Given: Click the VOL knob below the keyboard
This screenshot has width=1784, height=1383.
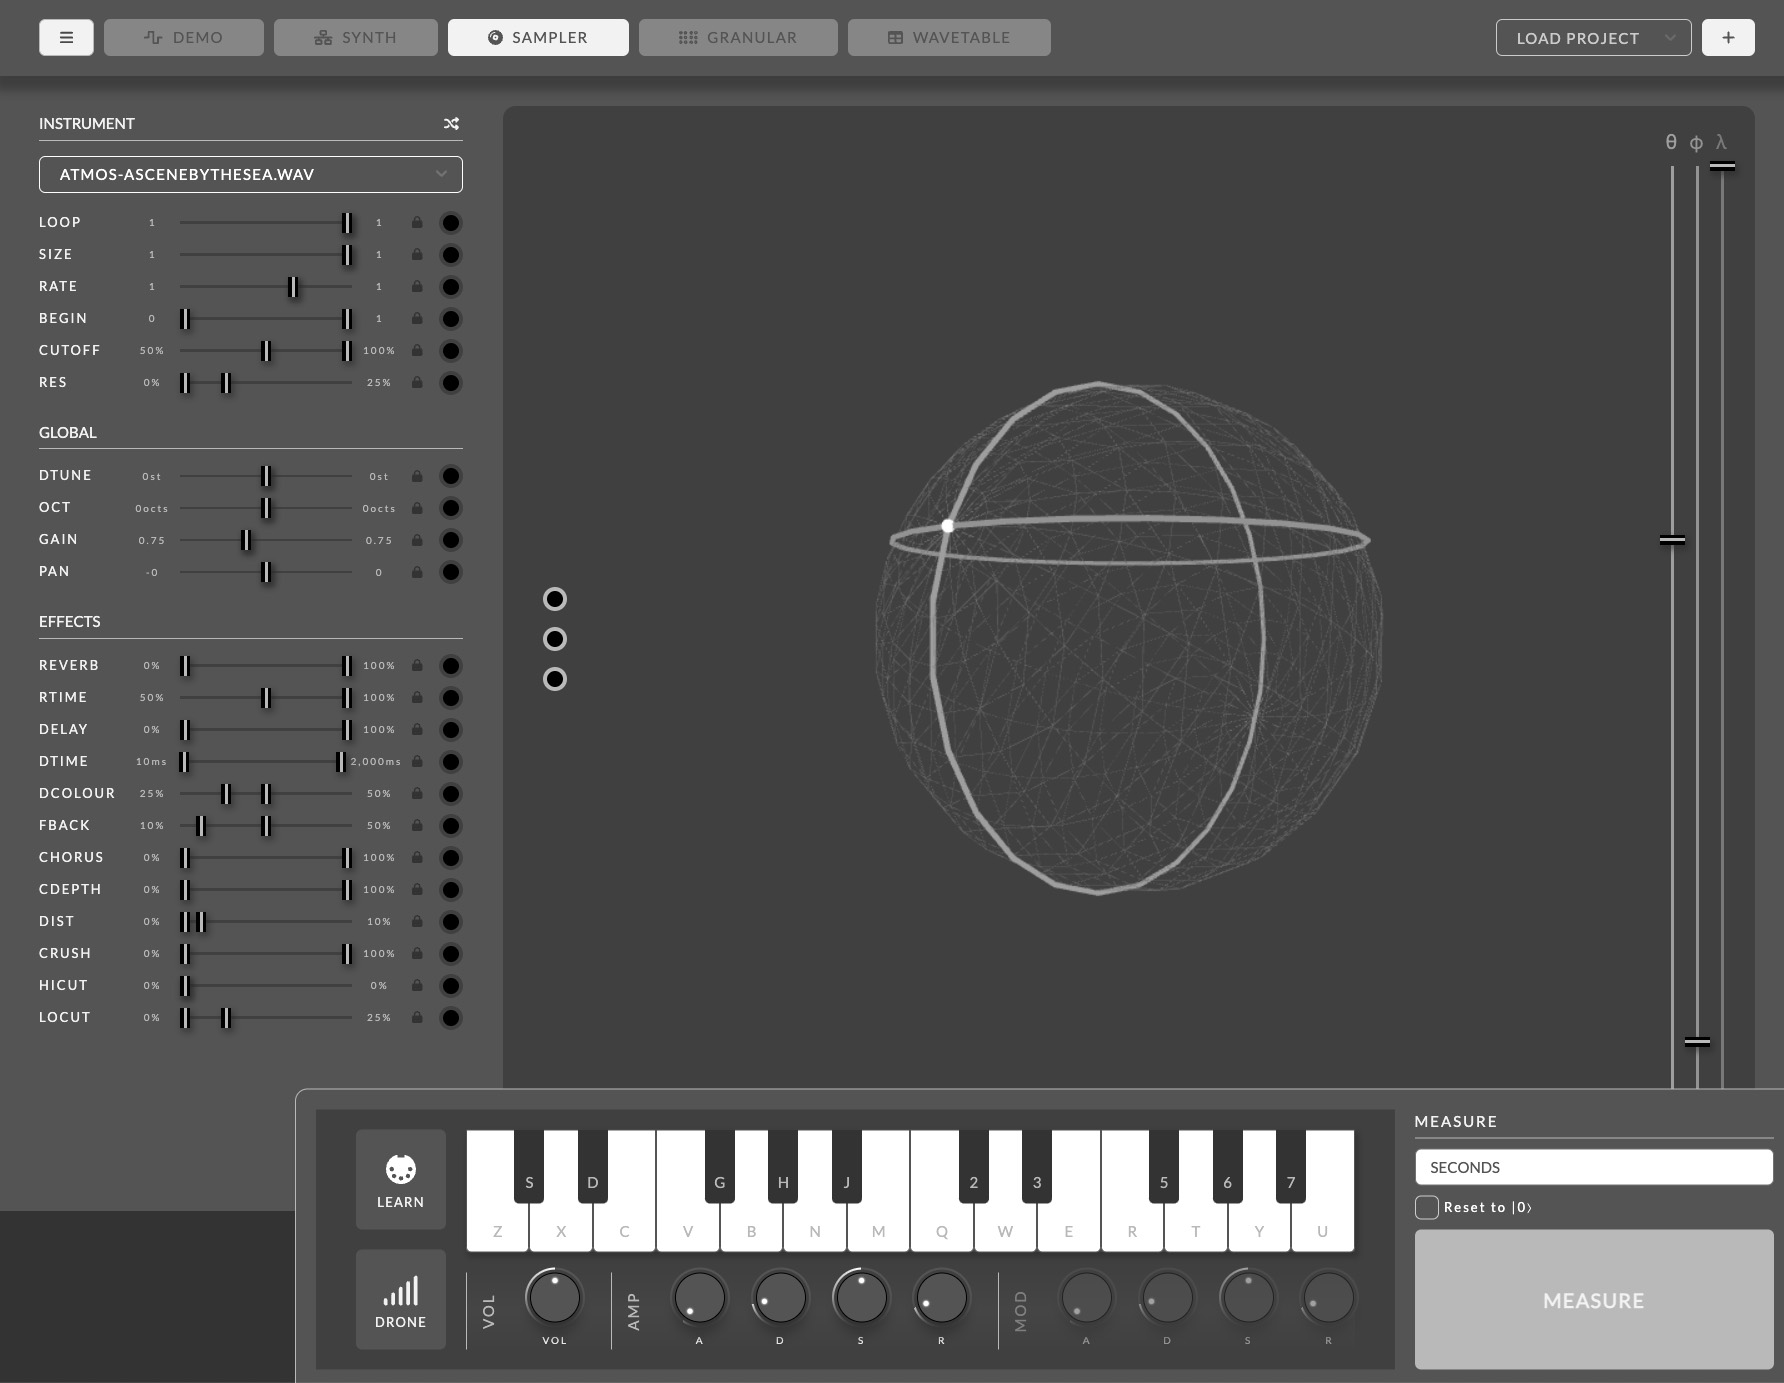Looking at the screenshot, I should pos(554,1297).
